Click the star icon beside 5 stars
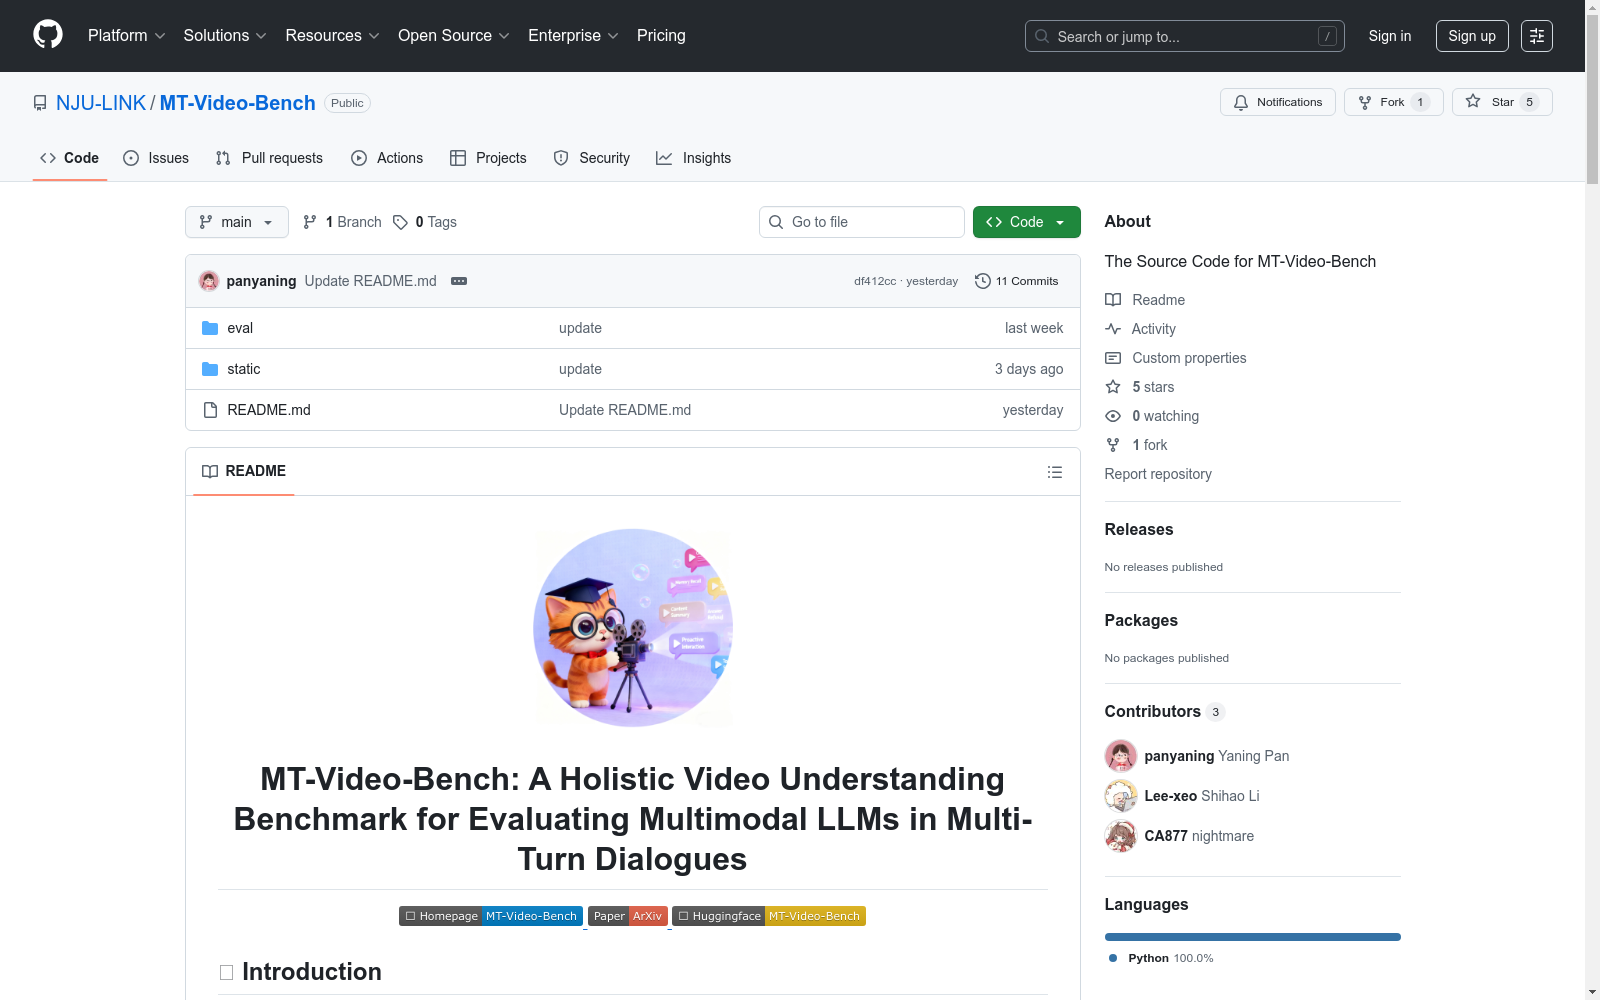The image size is (1600, 1000). coord(1113,387)
